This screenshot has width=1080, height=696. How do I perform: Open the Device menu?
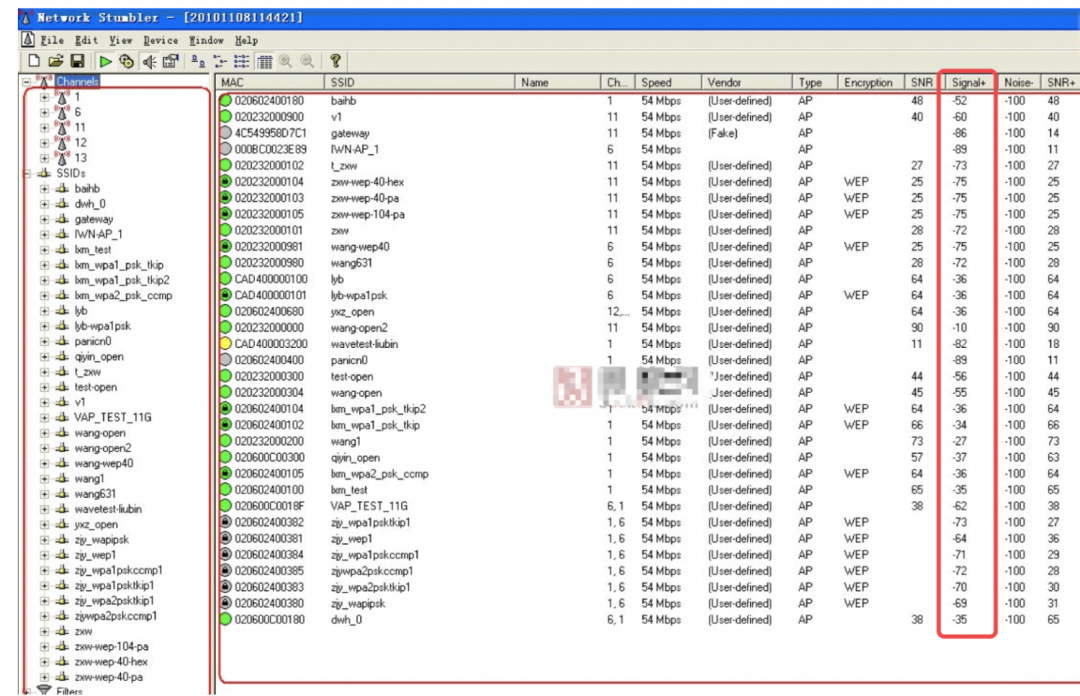pyautogui.click(x=160, y=40)
